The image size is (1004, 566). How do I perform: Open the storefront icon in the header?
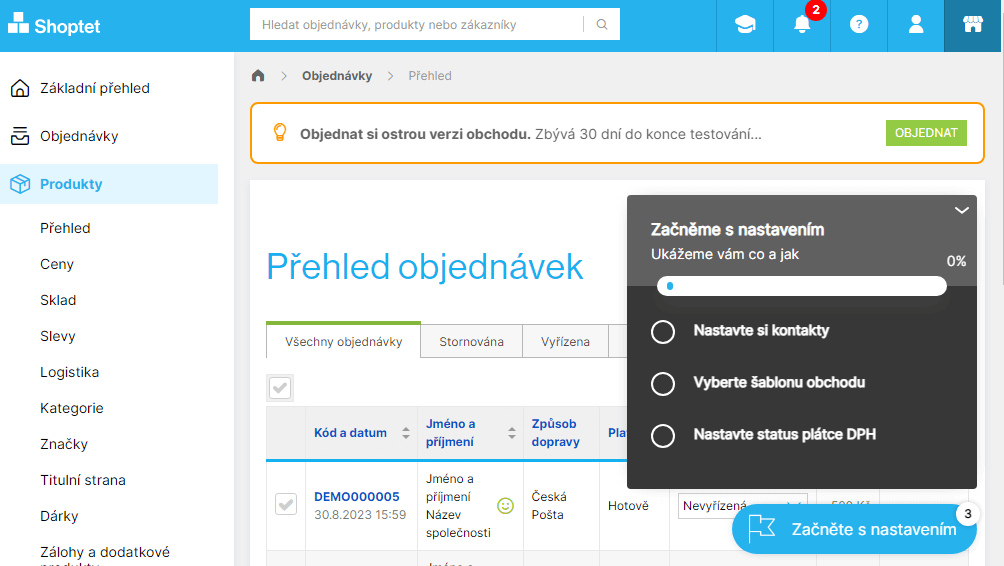coord(973,25)
